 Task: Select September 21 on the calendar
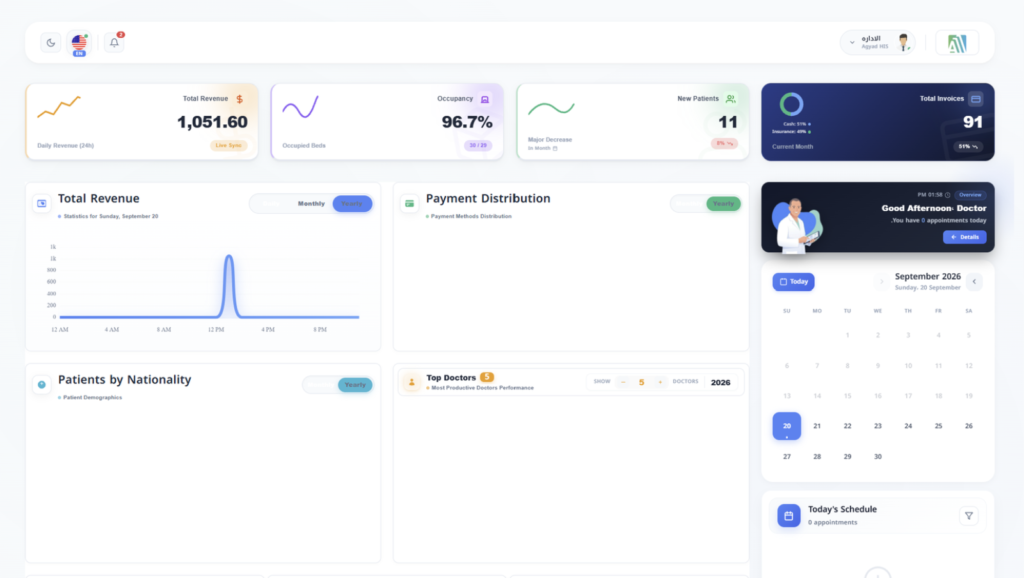pos(817,426)
